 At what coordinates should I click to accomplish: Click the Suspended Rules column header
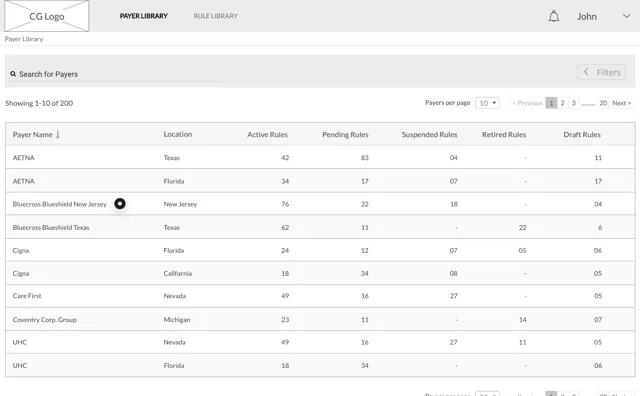pyautogui.click(x=429, y=134)
